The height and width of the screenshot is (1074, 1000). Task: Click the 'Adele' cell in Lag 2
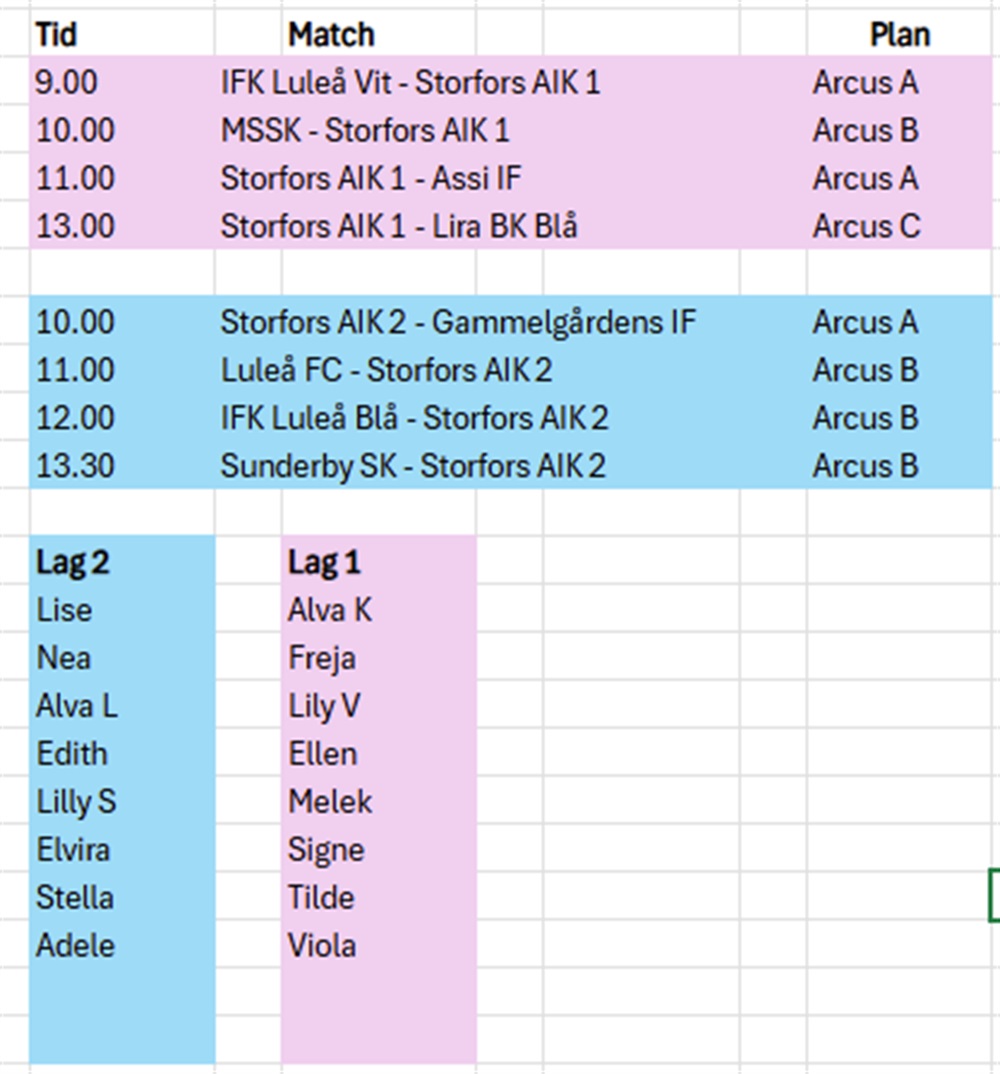point(75,945)
